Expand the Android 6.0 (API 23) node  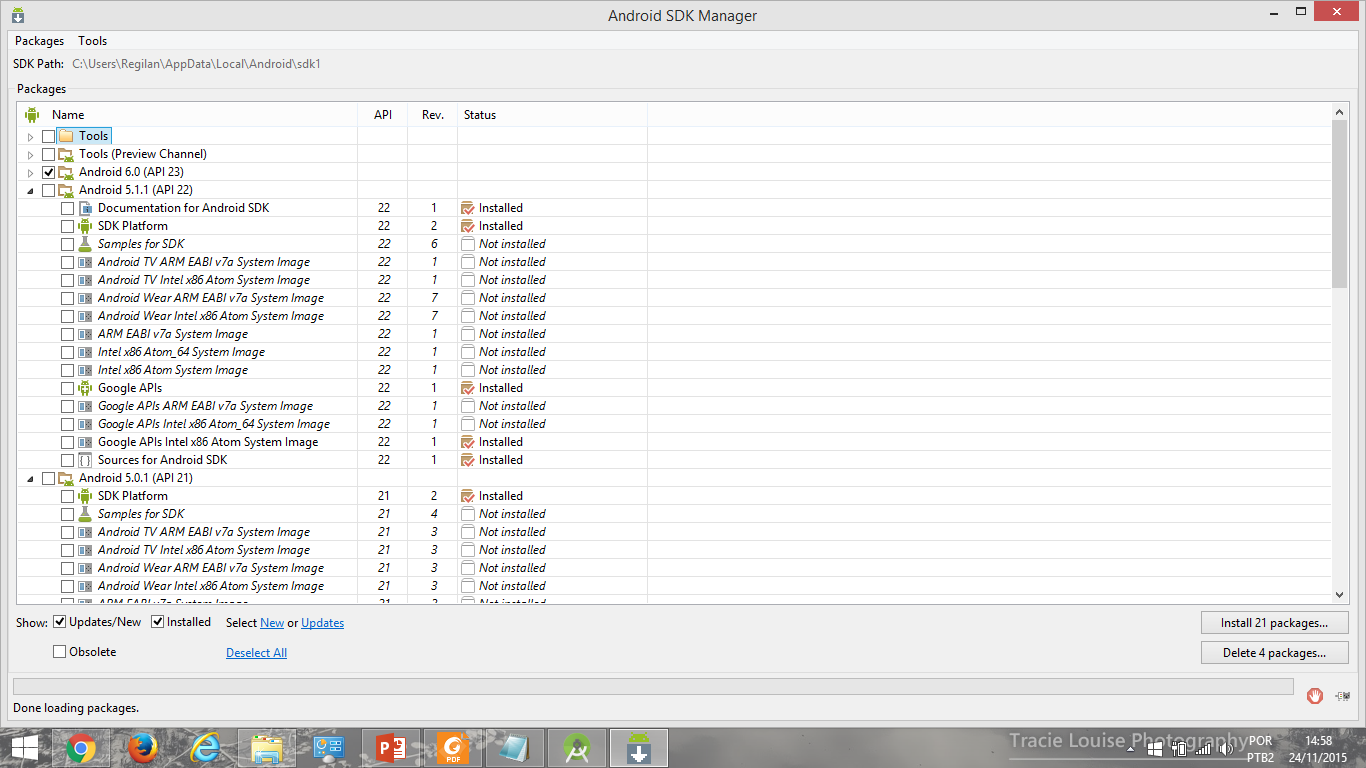30,172
